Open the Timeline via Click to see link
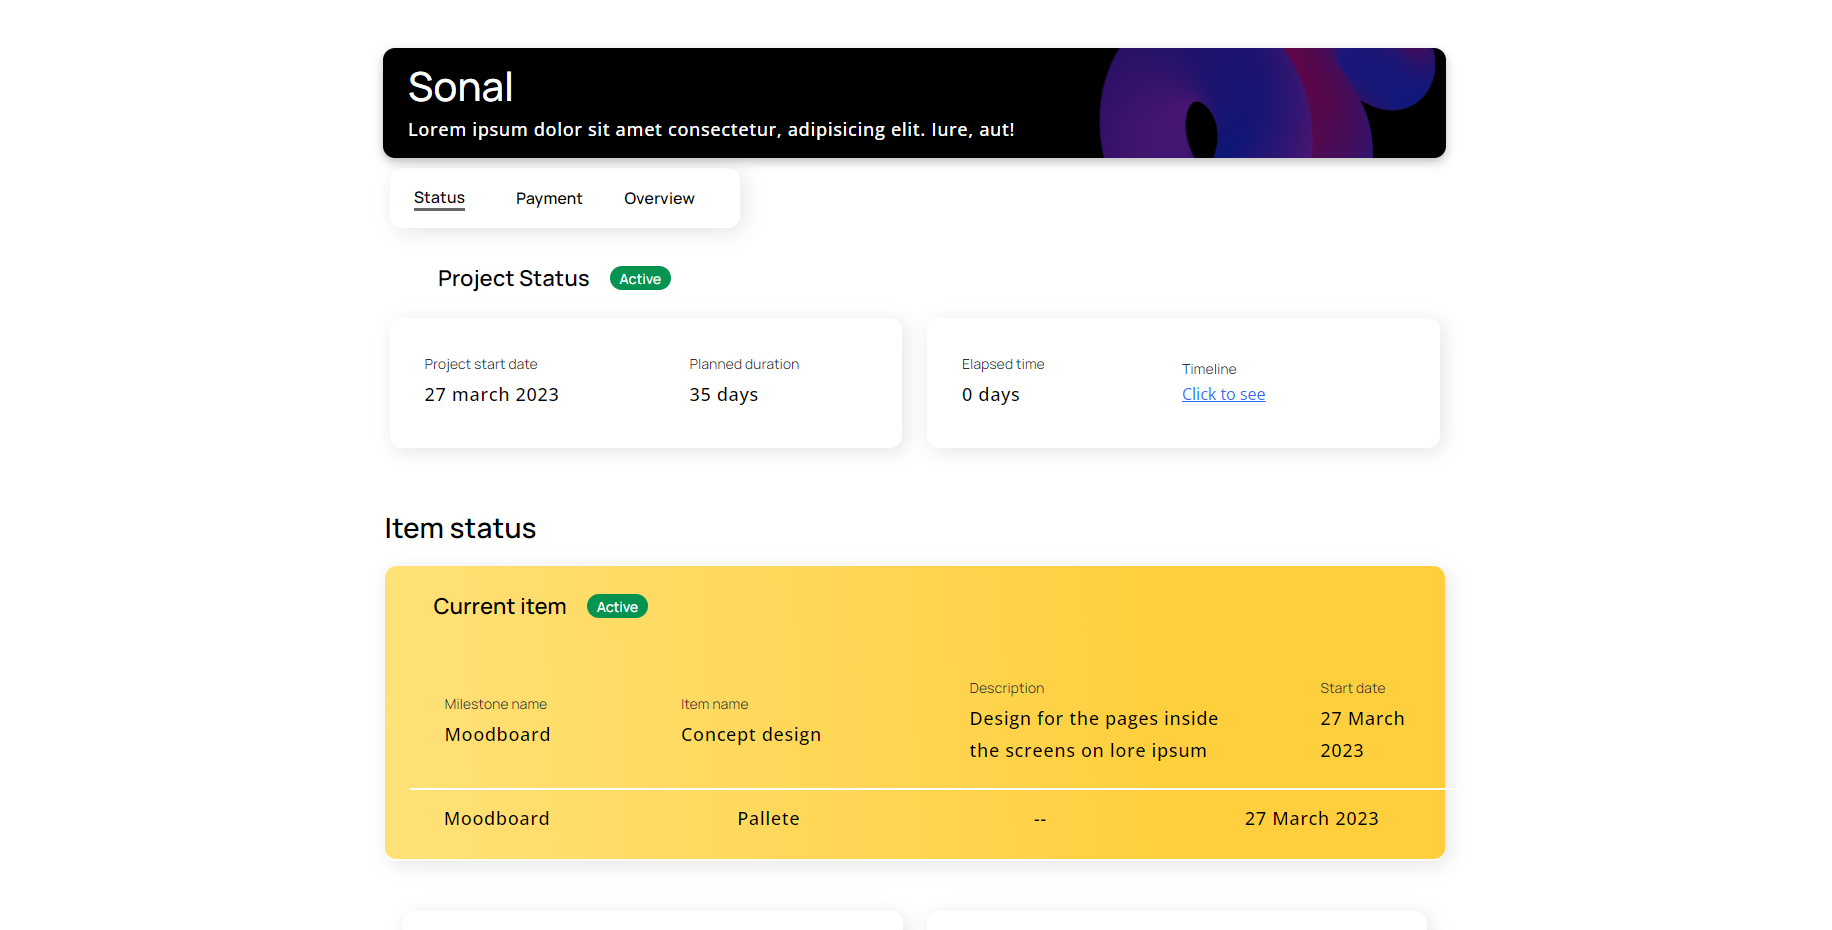 click(1222, 393)
